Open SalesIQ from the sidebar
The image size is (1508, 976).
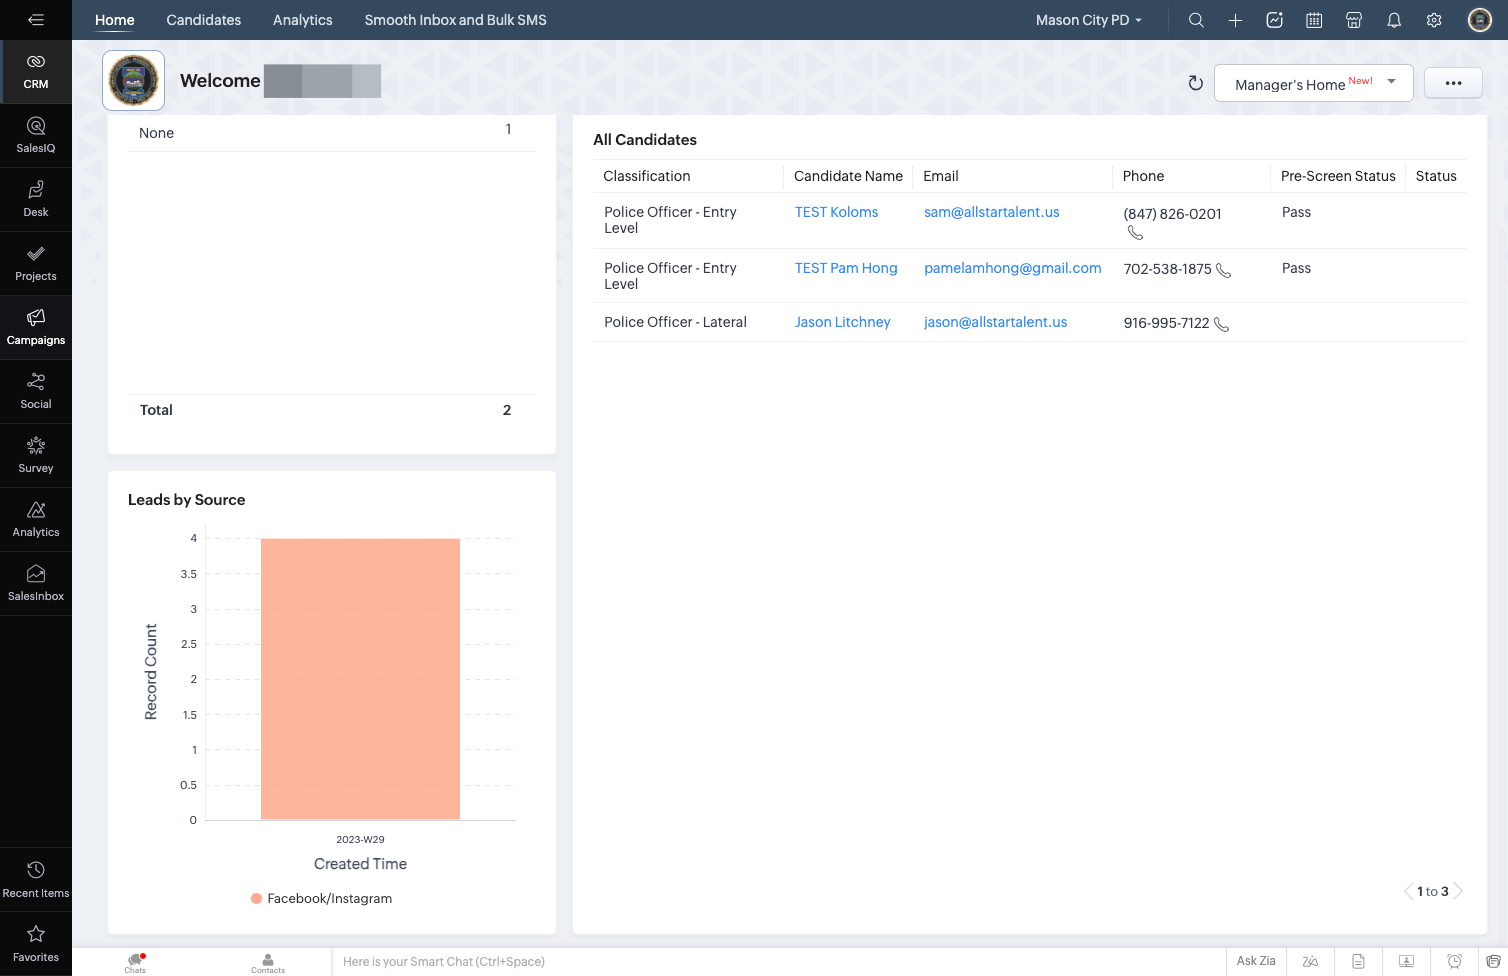pos(36,136)
